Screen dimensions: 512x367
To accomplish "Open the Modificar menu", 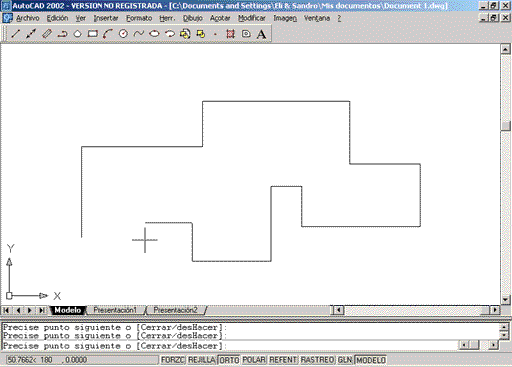I will [x=252, y=18].
